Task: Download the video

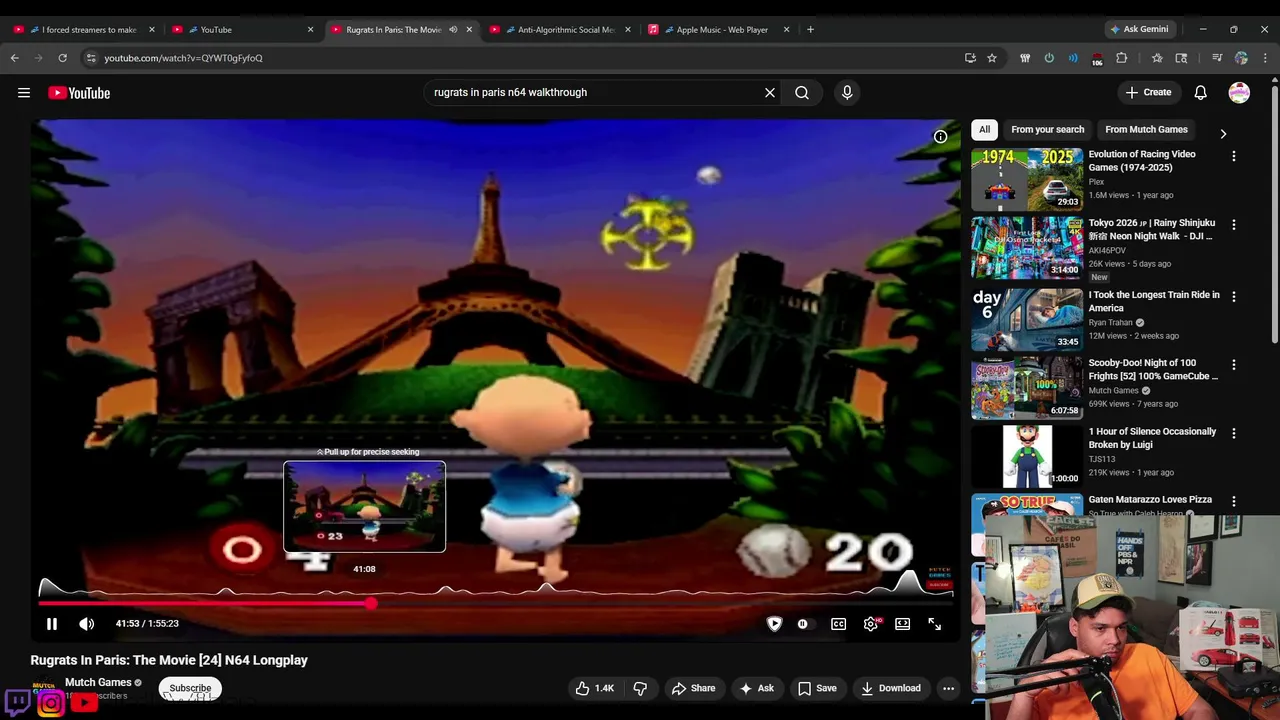Action: (890, 688)
